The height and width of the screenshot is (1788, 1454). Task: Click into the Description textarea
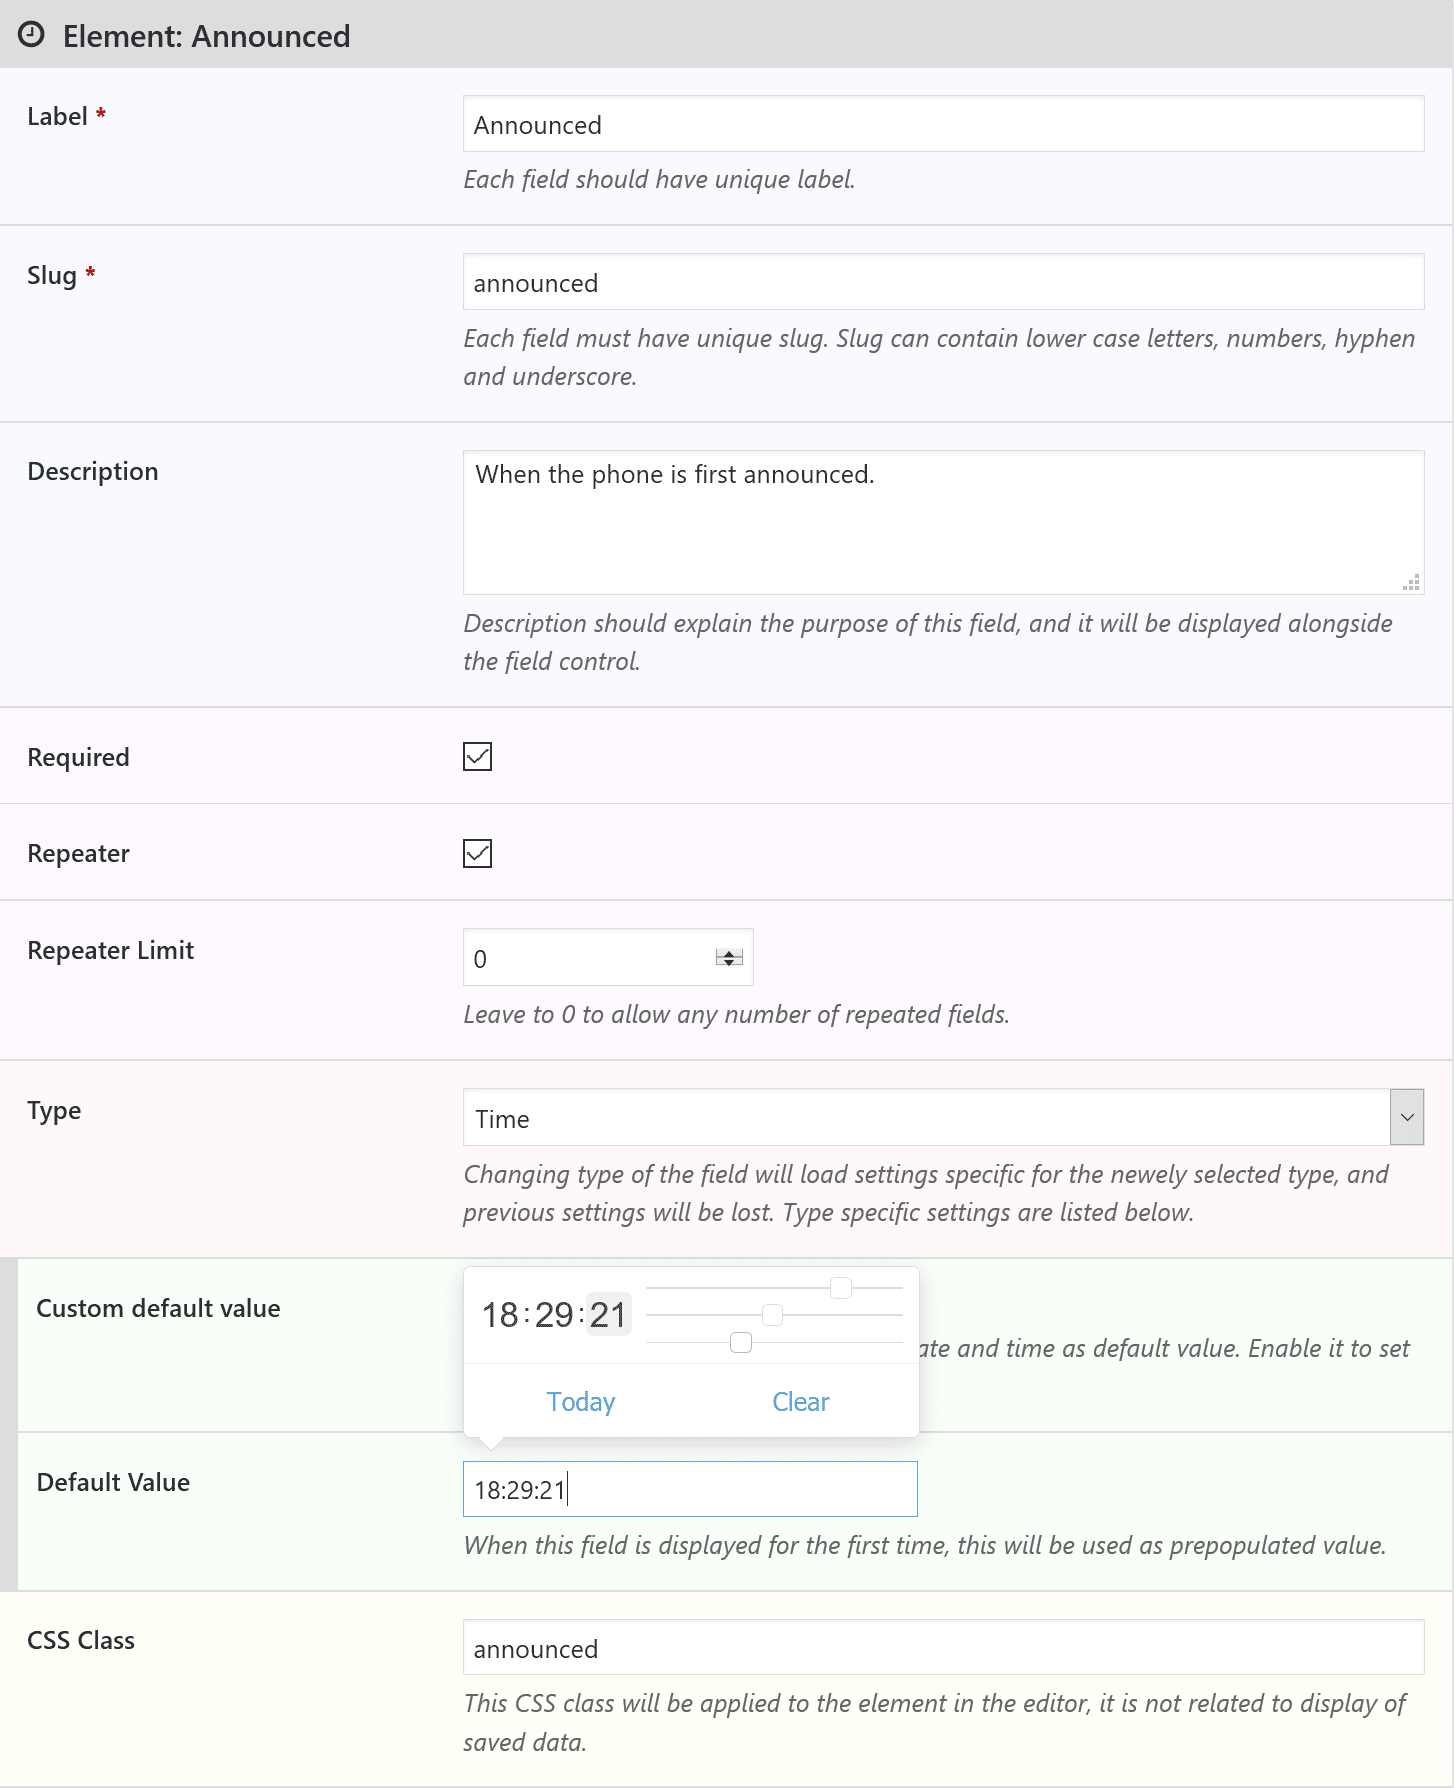[943, 522]
